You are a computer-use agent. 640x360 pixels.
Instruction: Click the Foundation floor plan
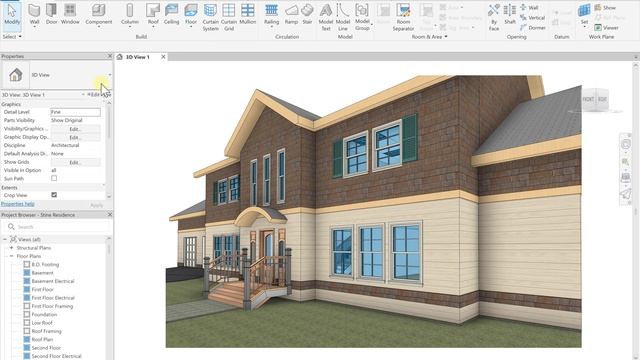coord(44,314)
